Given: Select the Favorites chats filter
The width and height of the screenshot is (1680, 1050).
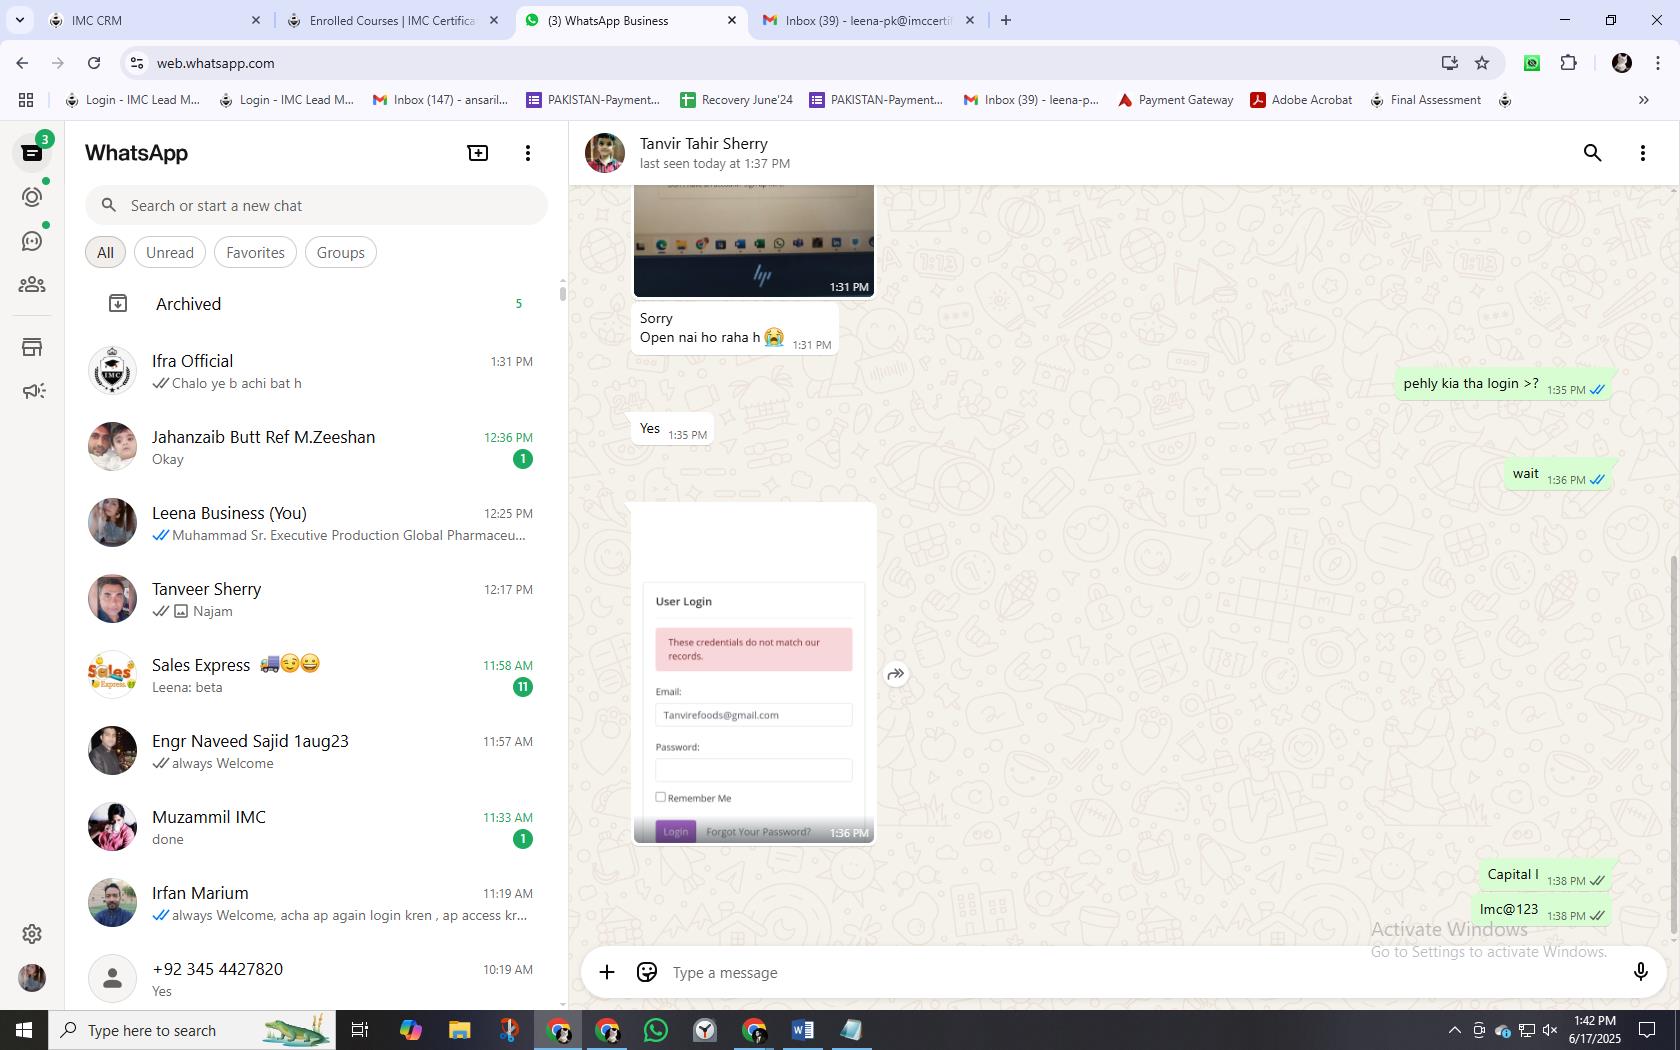Looking at the screenshot, I should 255,252.
